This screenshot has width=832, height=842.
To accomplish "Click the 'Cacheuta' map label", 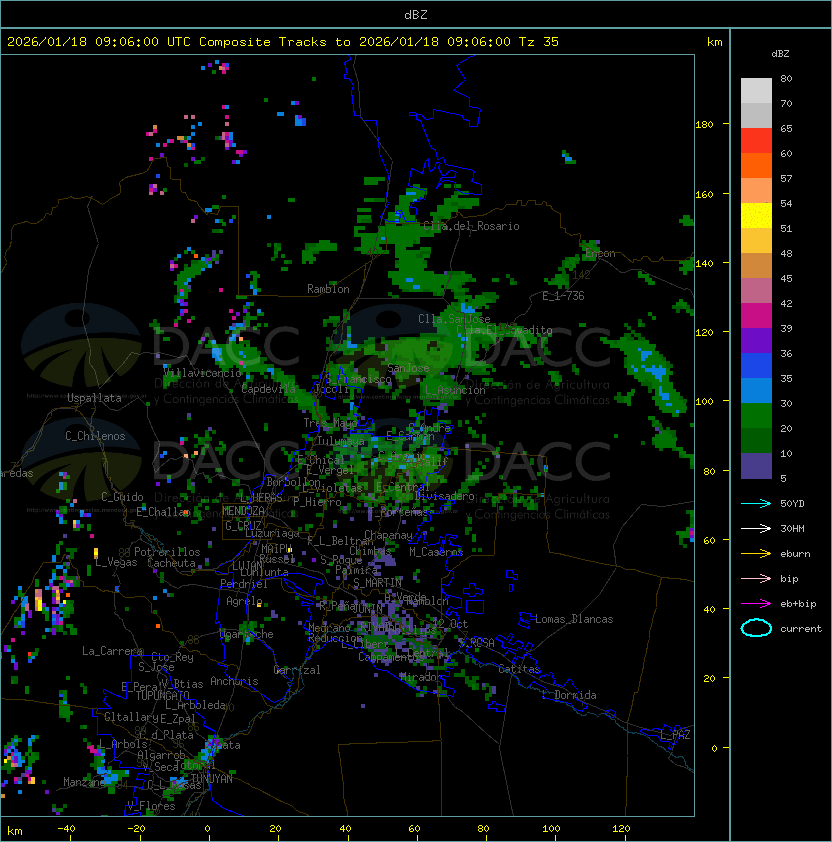I will (171, 563).
